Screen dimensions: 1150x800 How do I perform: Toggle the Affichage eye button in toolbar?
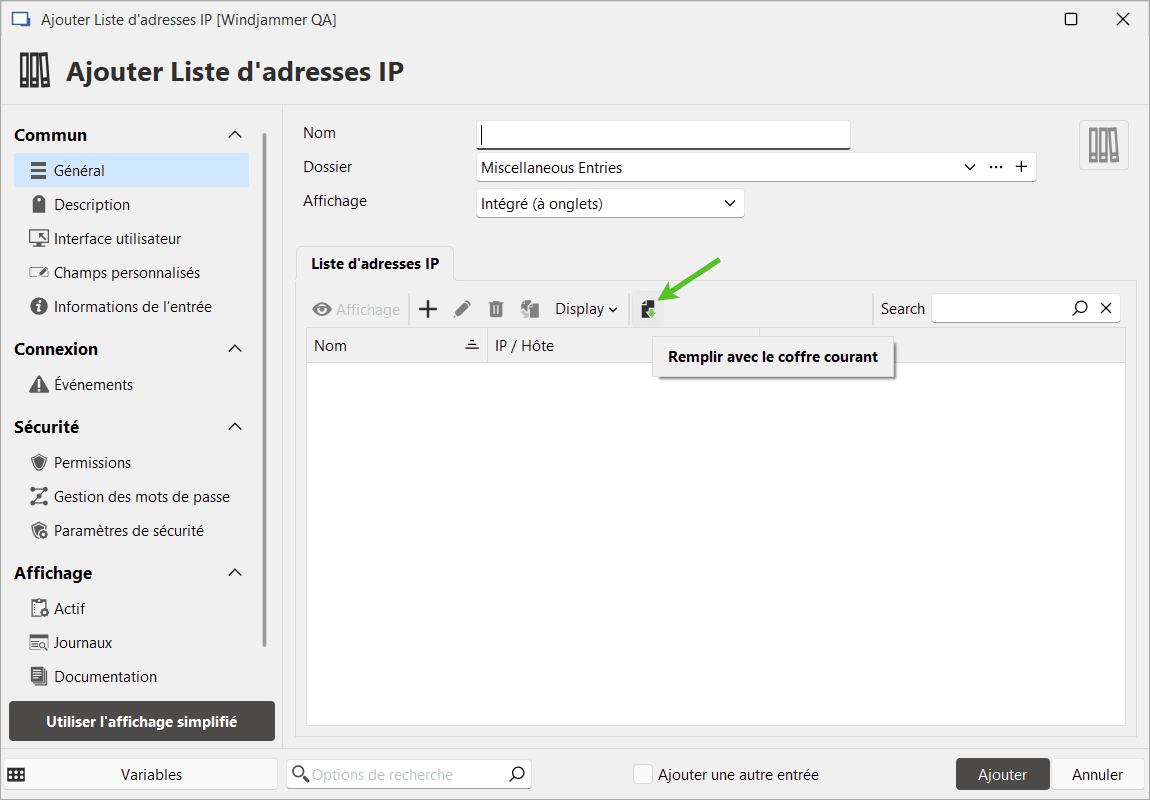[356, 309]
